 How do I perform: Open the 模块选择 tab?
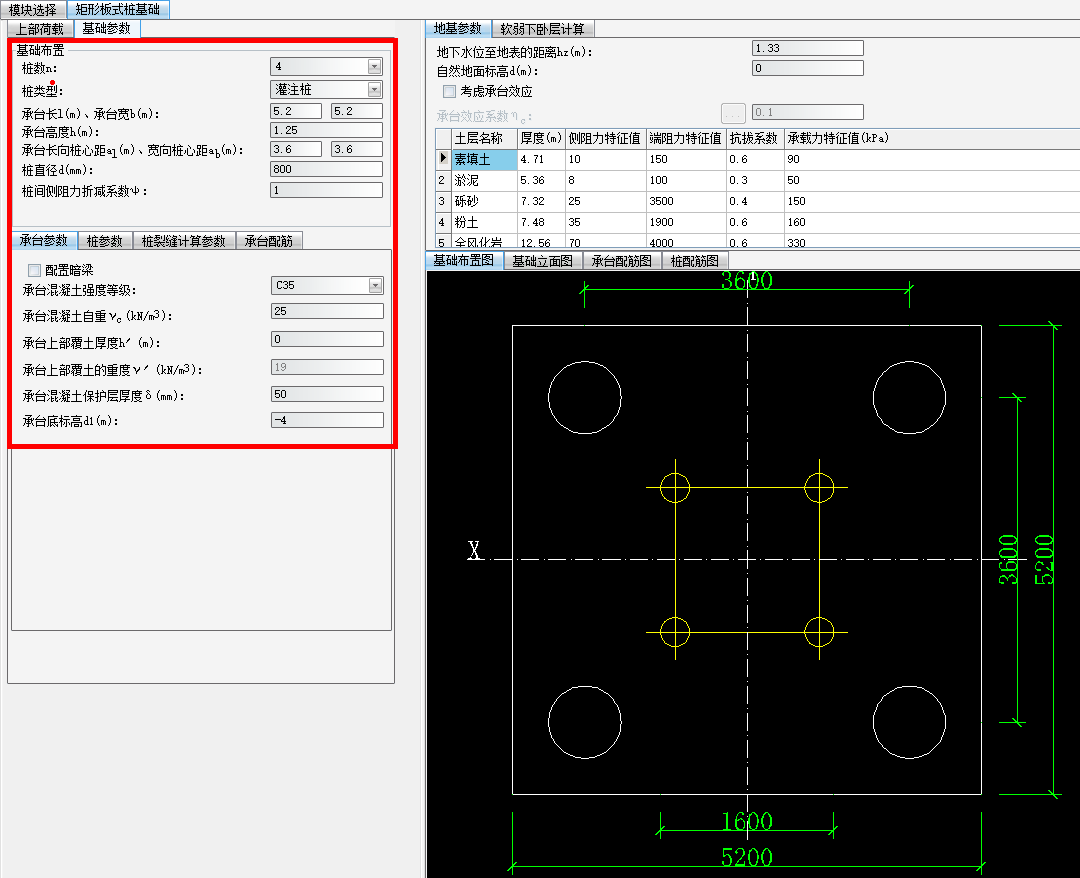32,10
